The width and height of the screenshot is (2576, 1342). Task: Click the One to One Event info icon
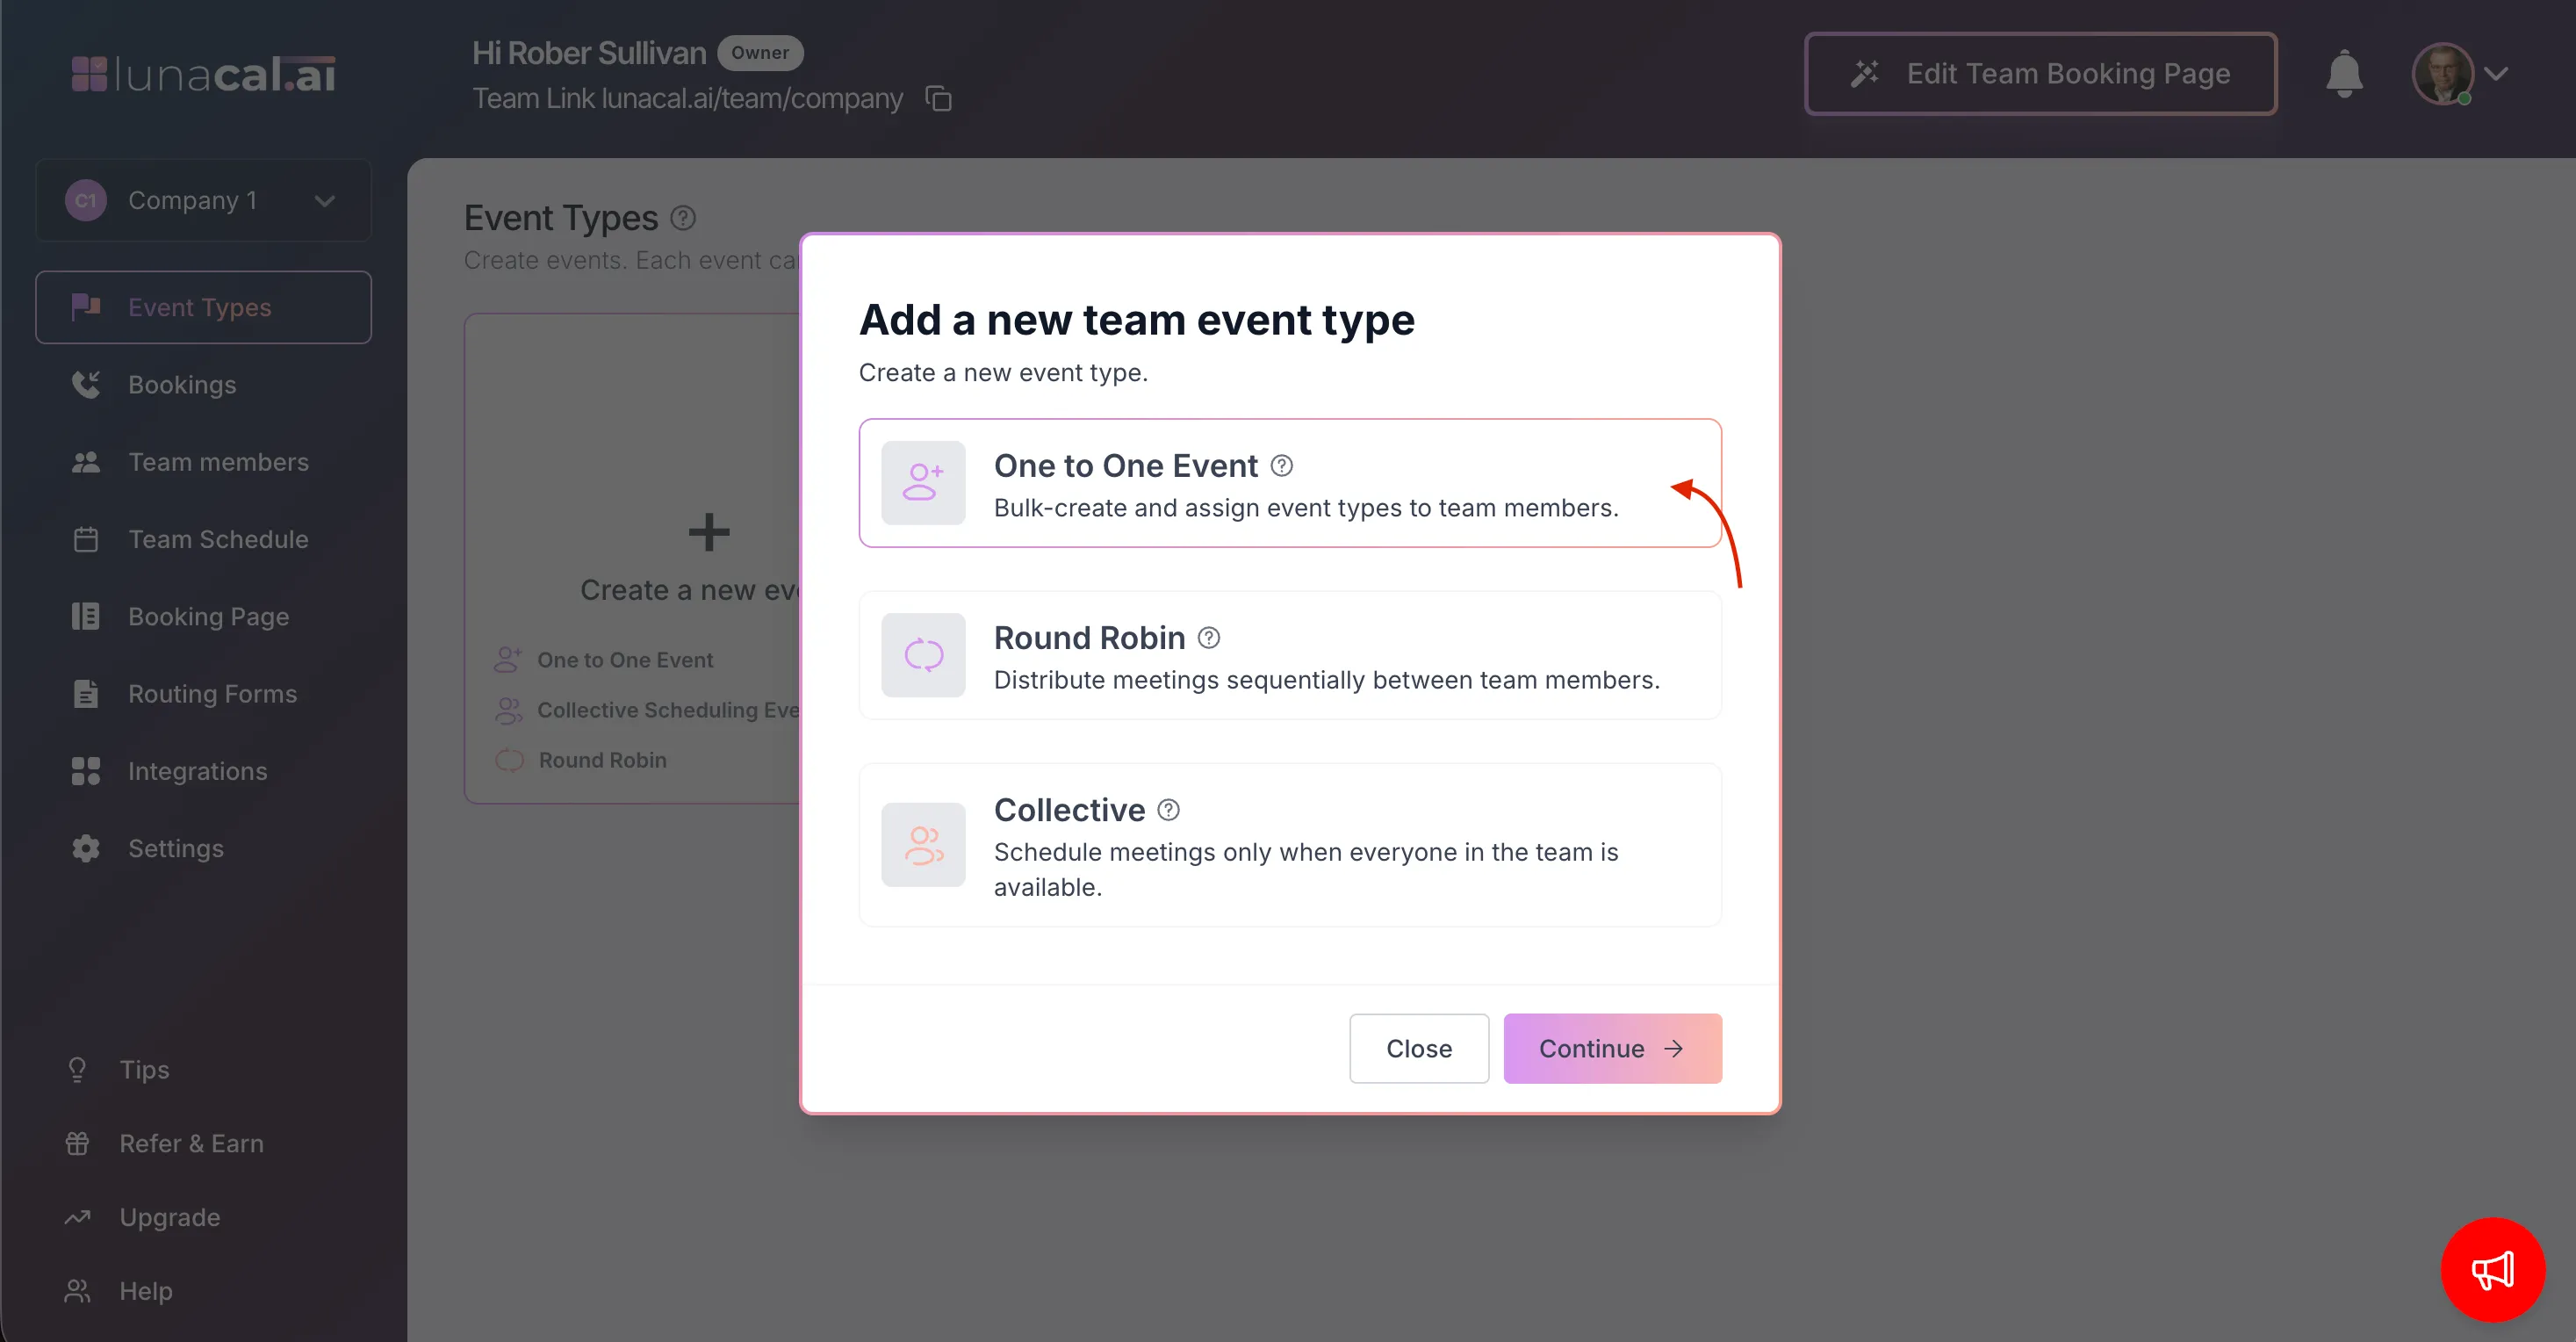1282,465
